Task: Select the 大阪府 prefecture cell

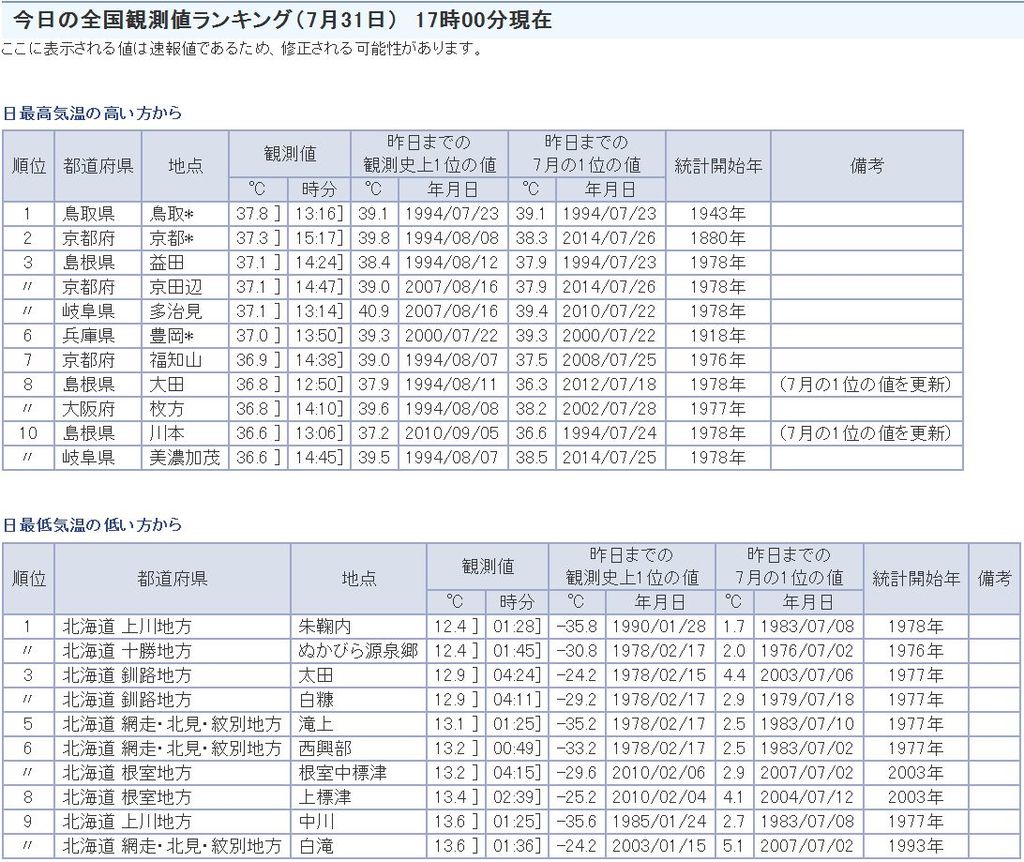Action: click(x=88, y=409)
